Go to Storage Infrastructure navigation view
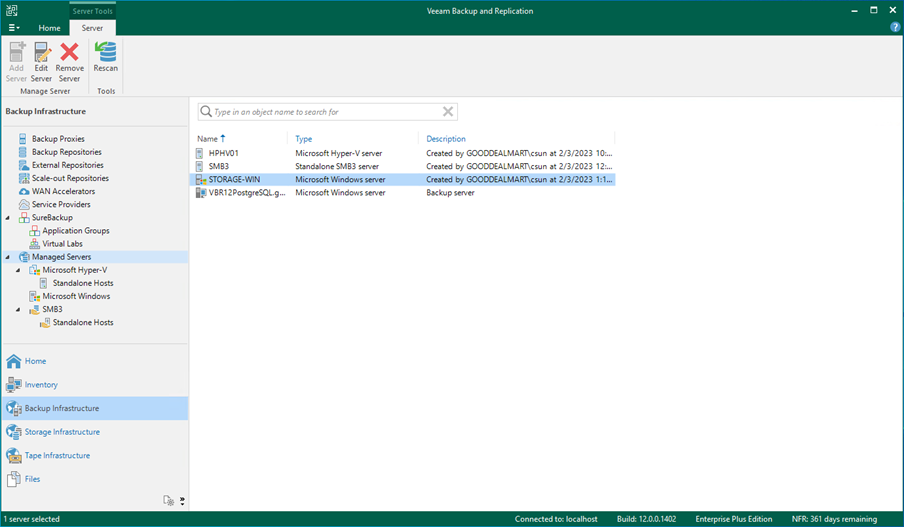 point(95,432)
